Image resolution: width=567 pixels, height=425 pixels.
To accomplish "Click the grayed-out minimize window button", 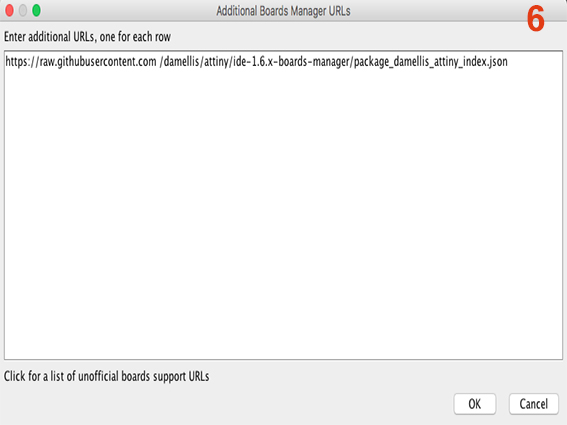I will (23, 10).
